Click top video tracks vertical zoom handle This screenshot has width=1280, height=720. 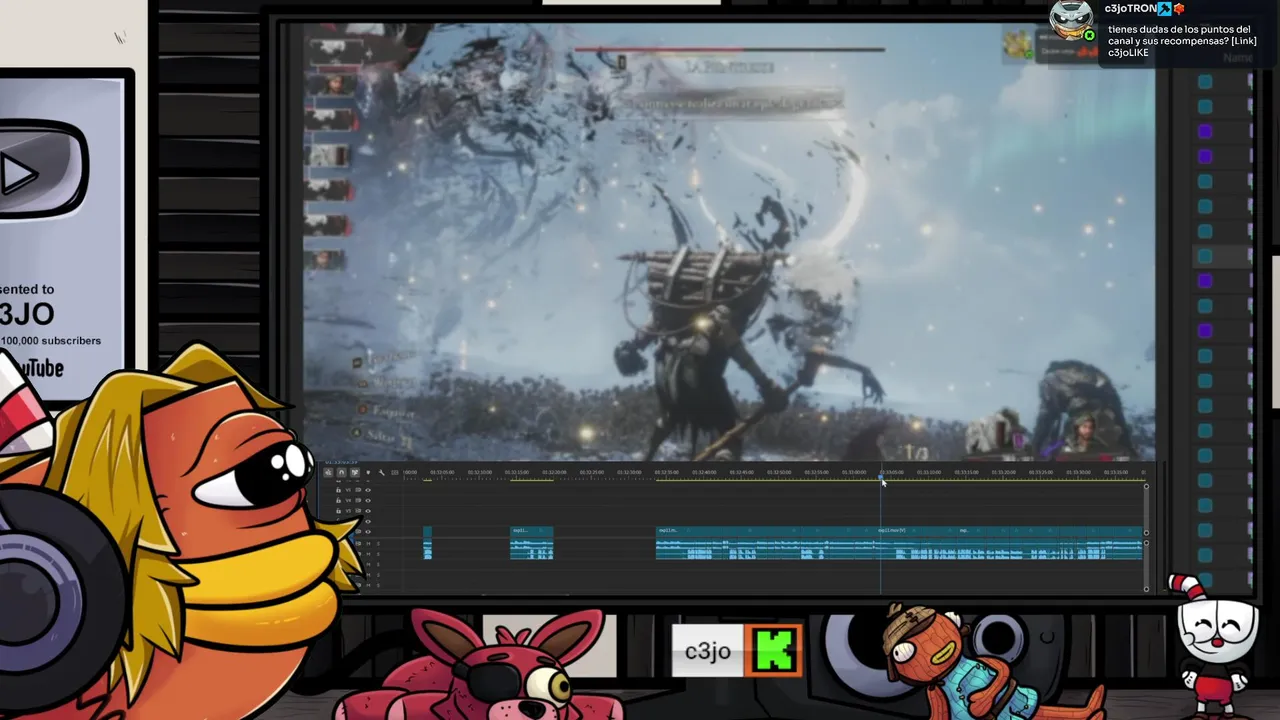[x=1146, y=487]
